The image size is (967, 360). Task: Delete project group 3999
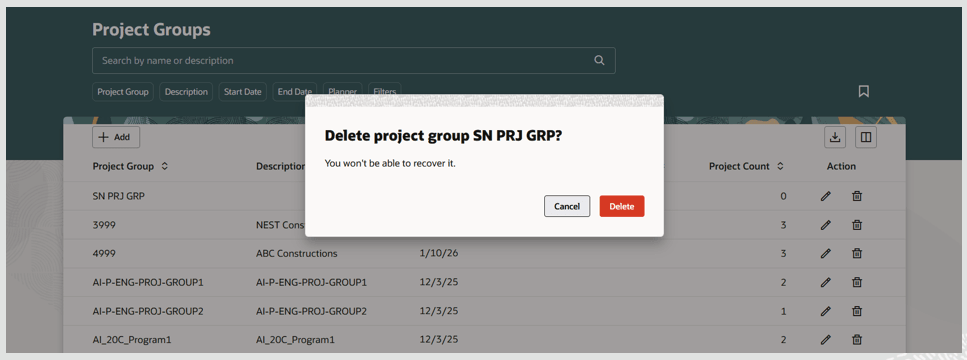857,225
